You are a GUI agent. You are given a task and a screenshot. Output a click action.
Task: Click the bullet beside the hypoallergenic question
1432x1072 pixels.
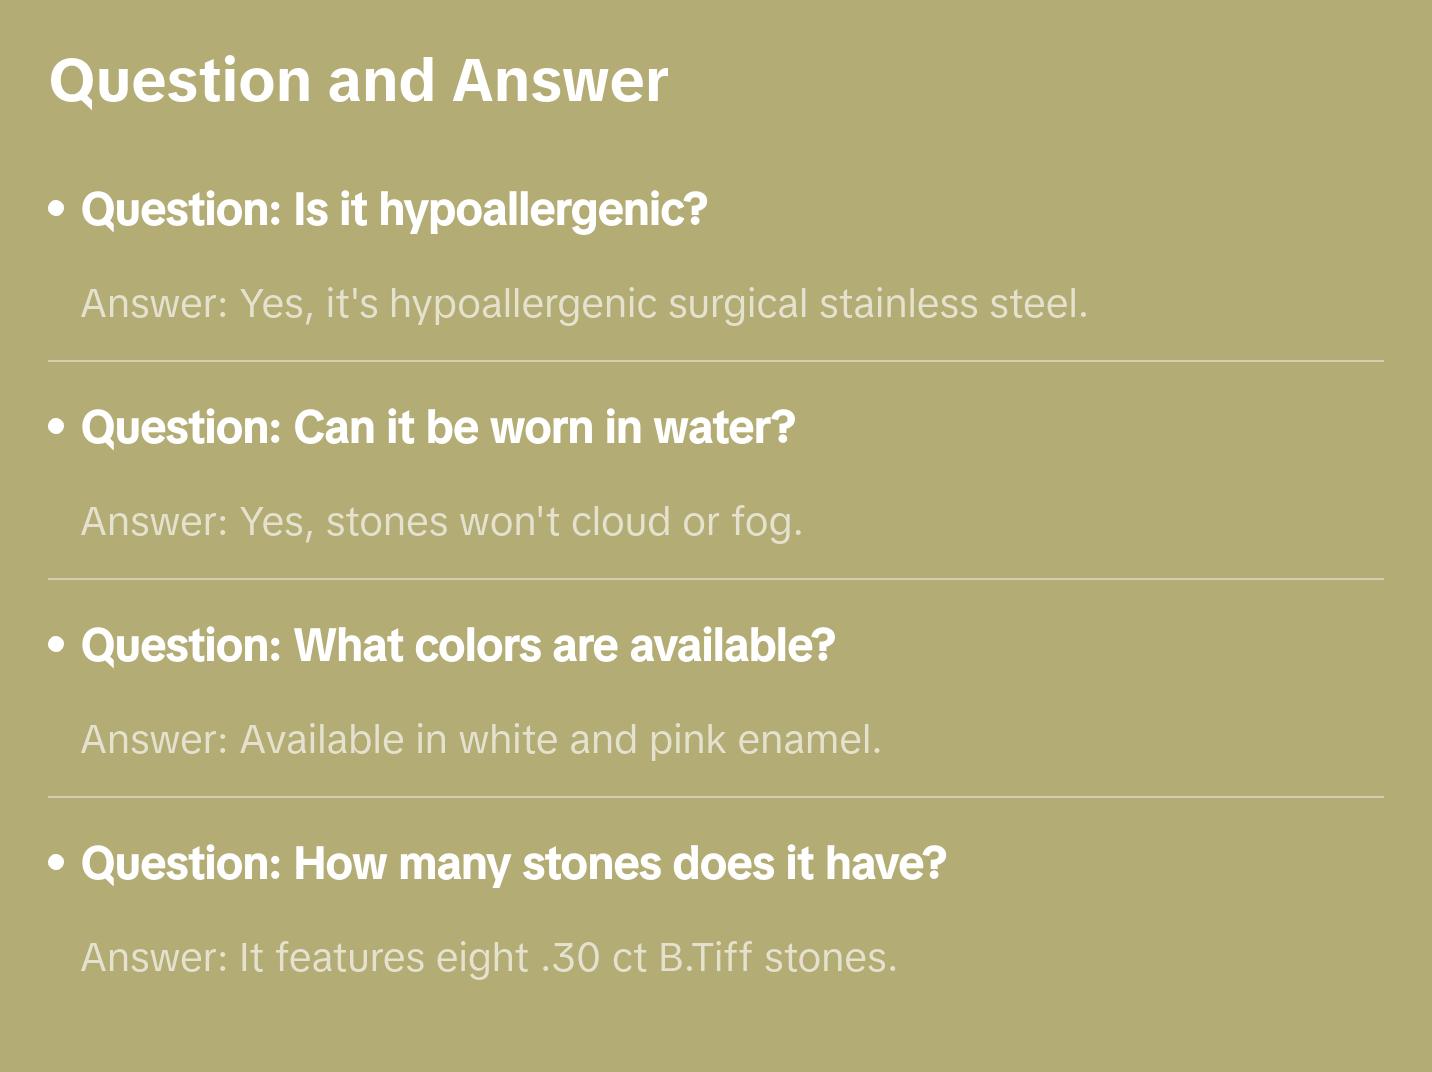coord(57,209)
